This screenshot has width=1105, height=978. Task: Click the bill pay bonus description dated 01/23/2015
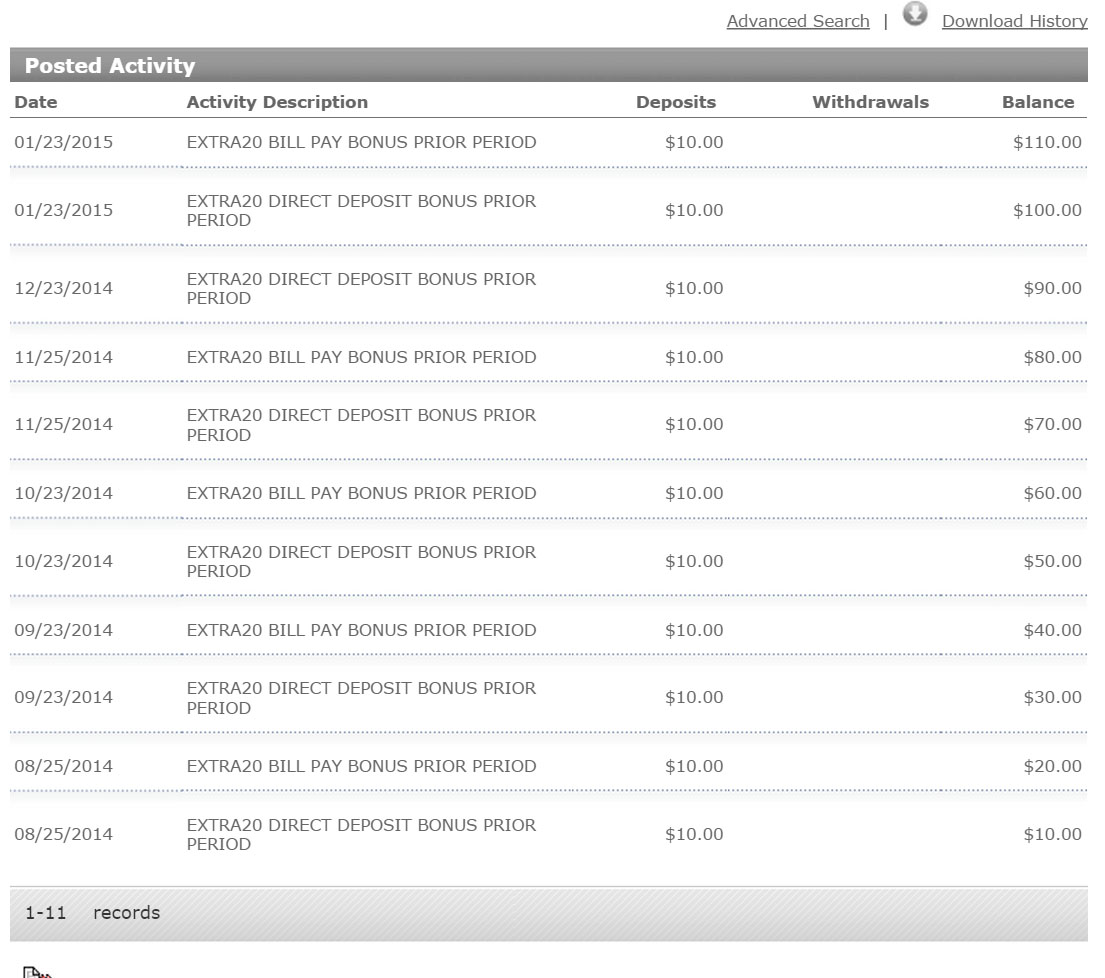tap(362, 142)
